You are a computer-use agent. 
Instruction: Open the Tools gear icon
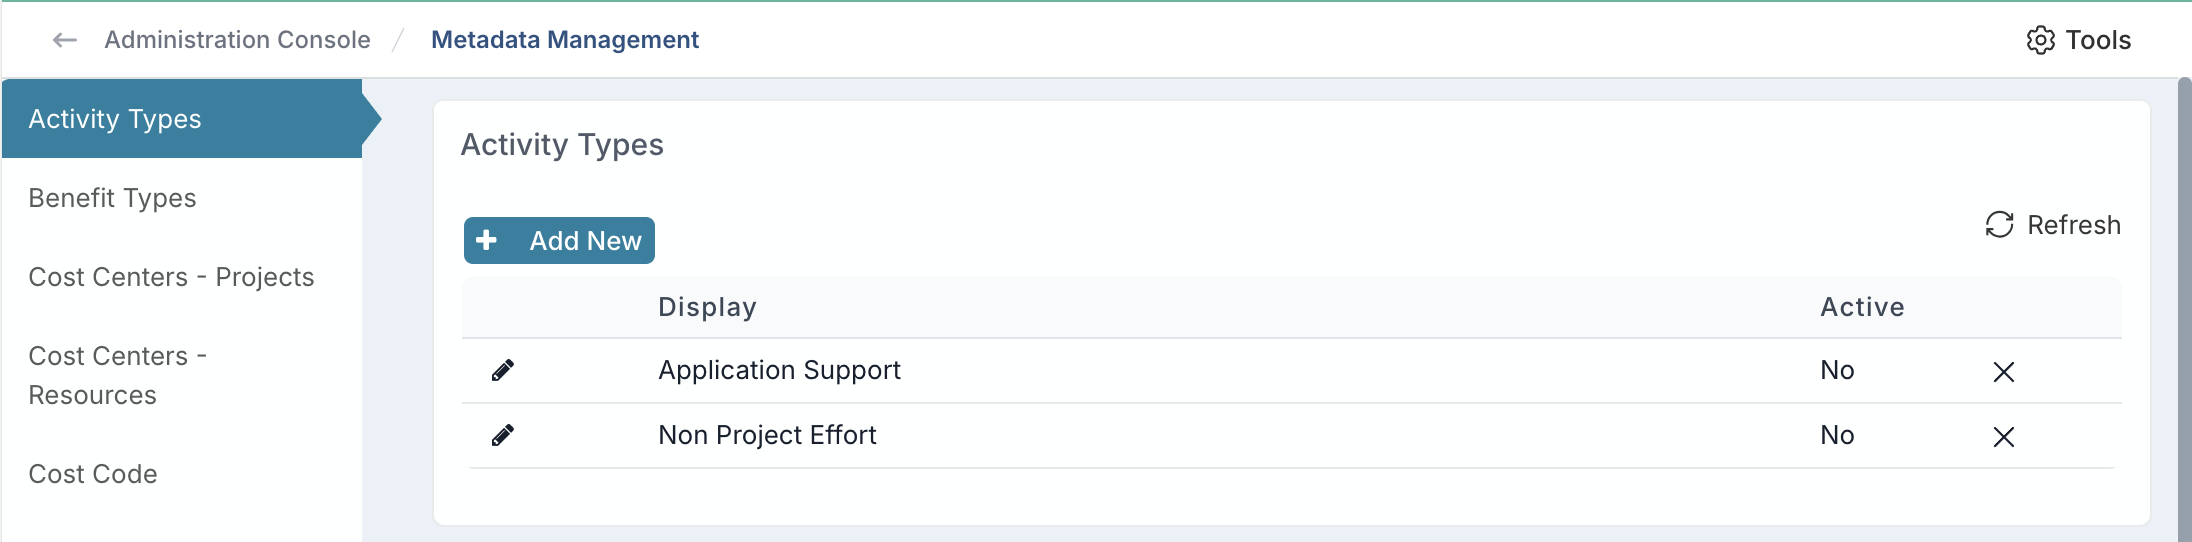(2040, 40)
